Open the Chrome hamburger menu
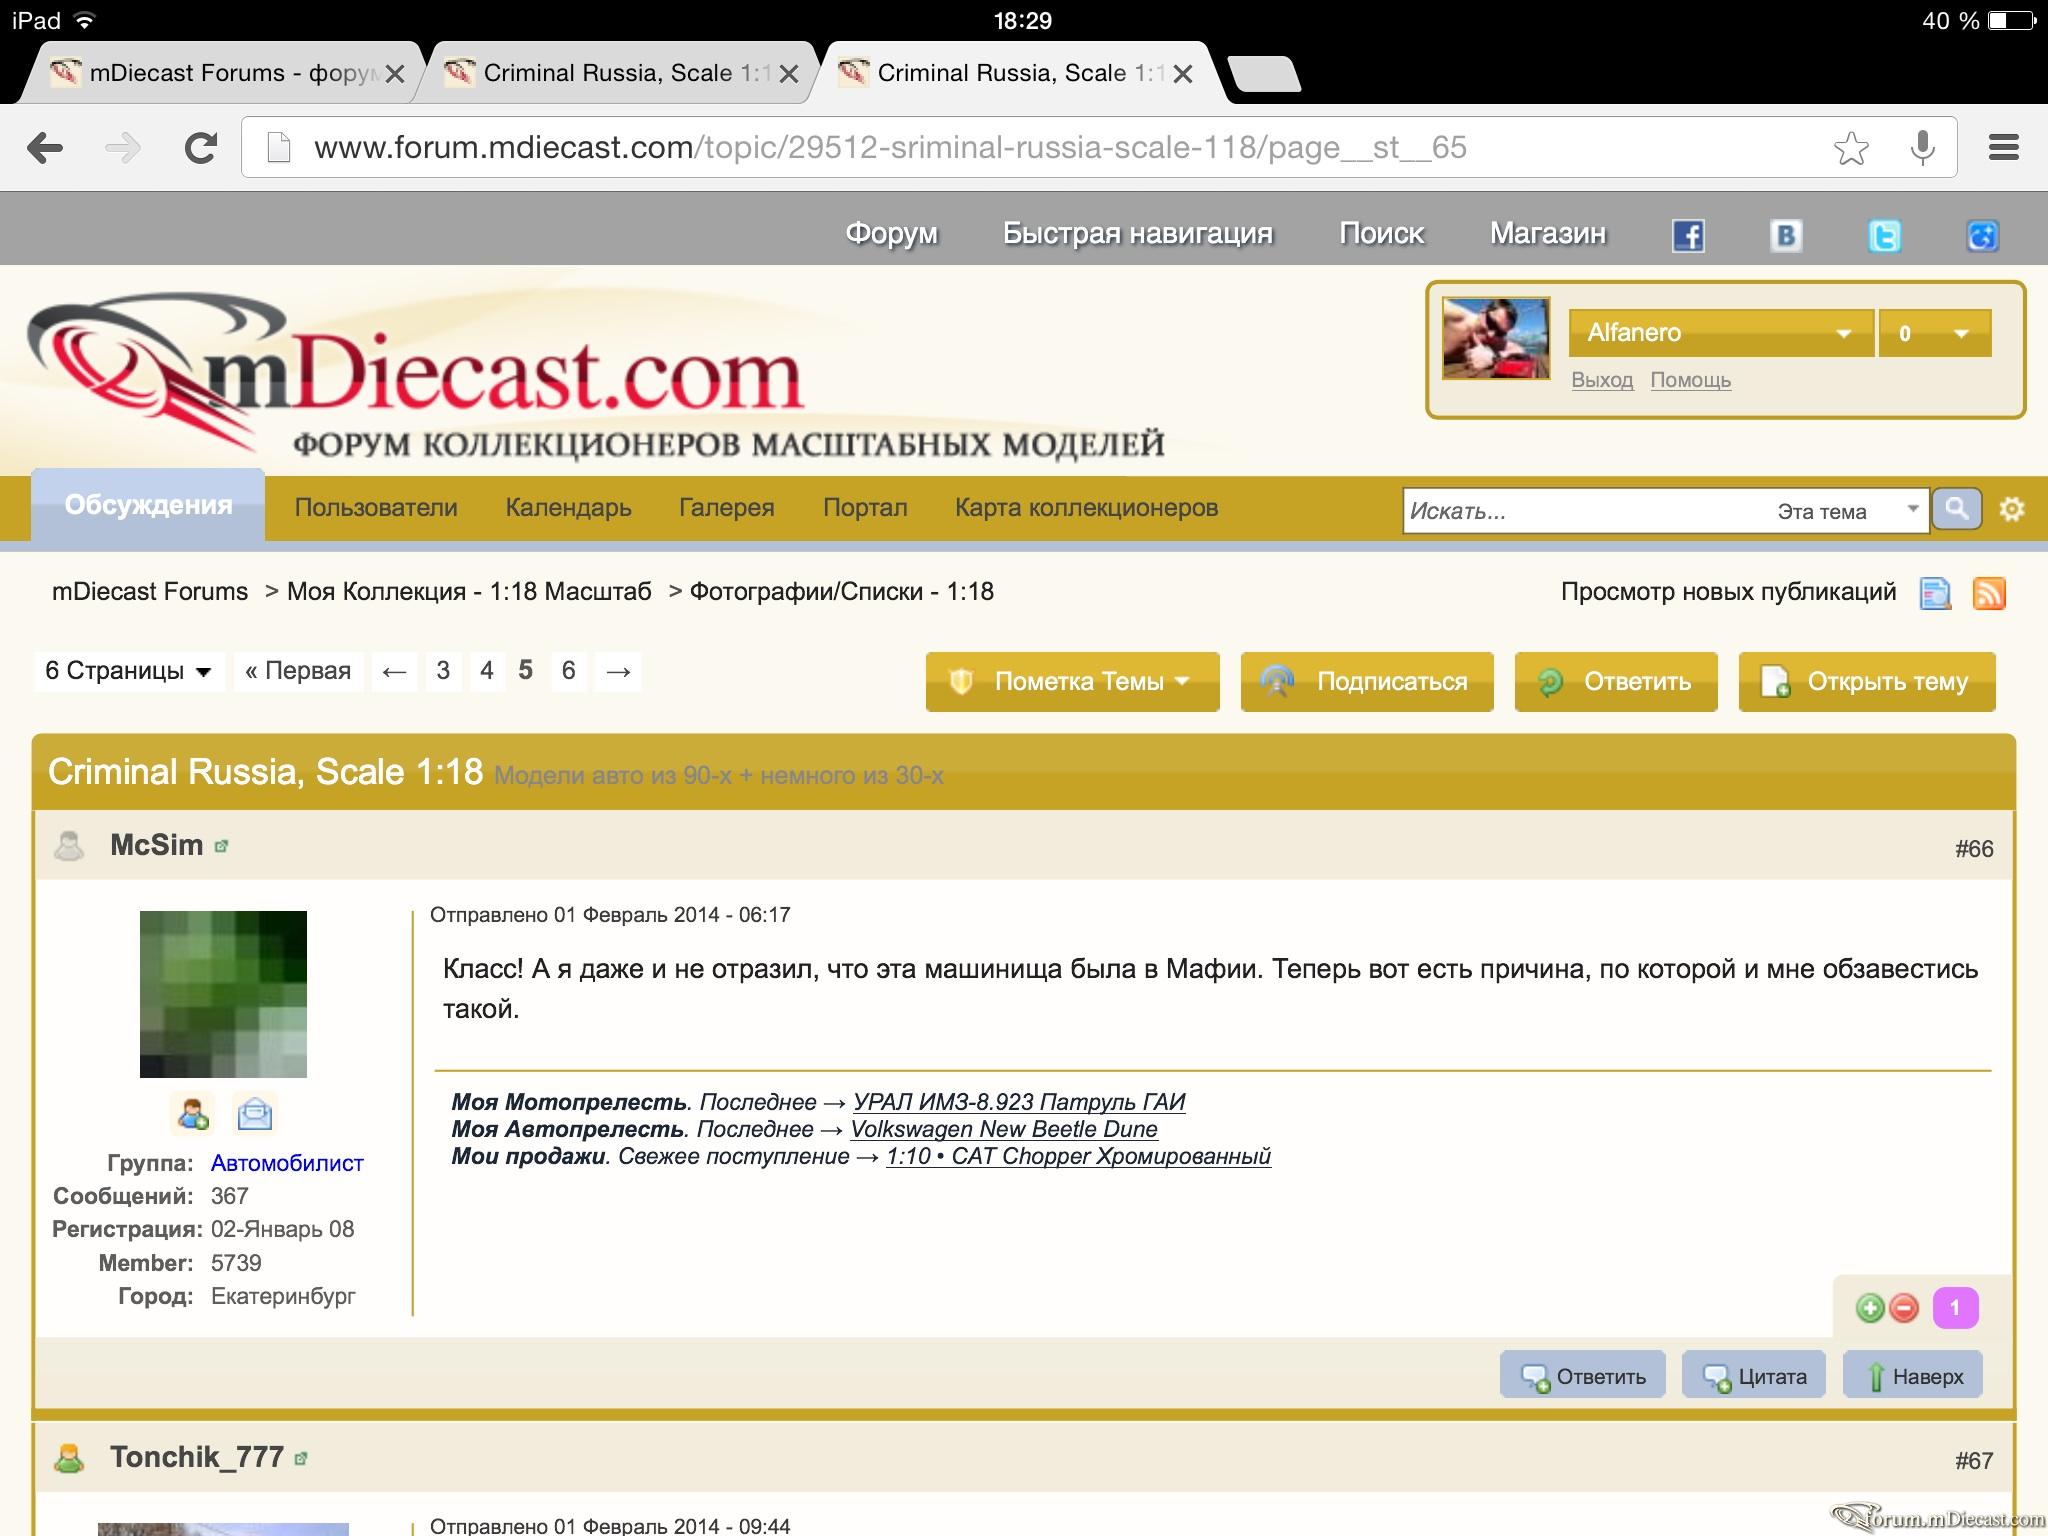 click(x=2004, y=148)
